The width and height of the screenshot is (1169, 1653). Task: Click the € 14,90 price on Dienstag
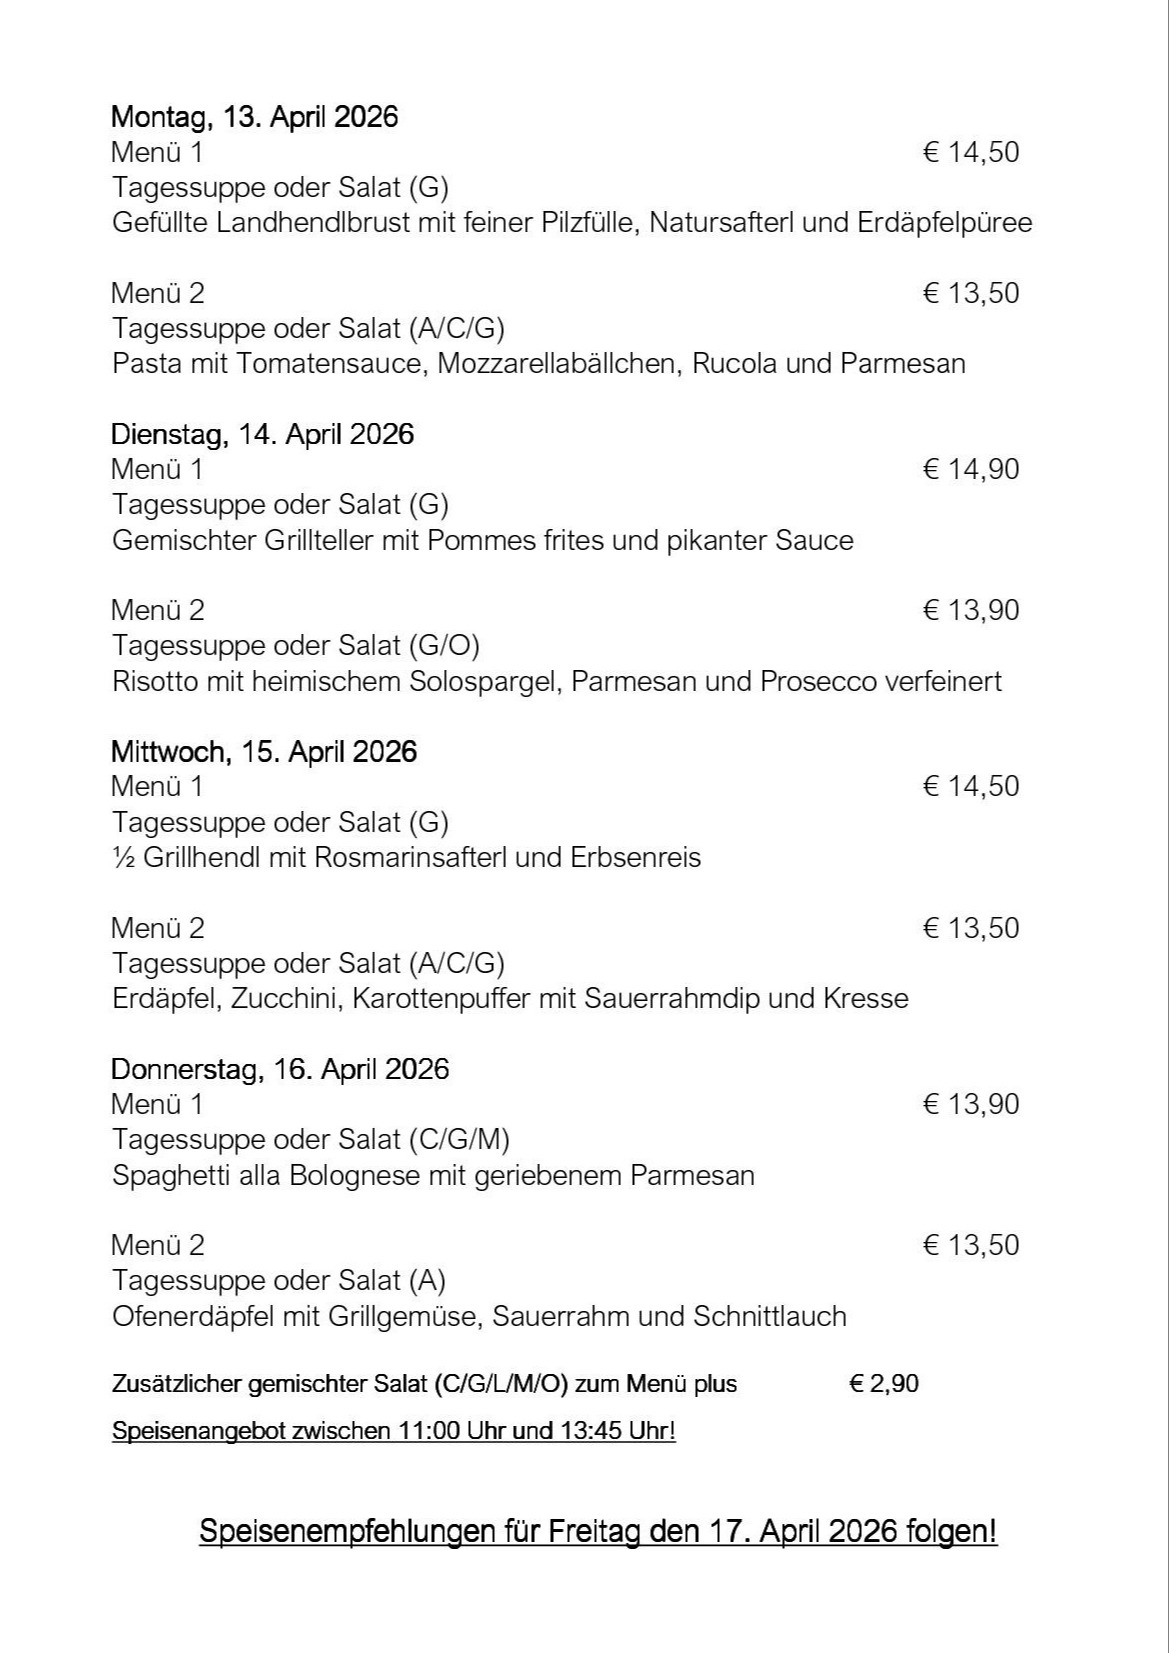click(970, 469)
